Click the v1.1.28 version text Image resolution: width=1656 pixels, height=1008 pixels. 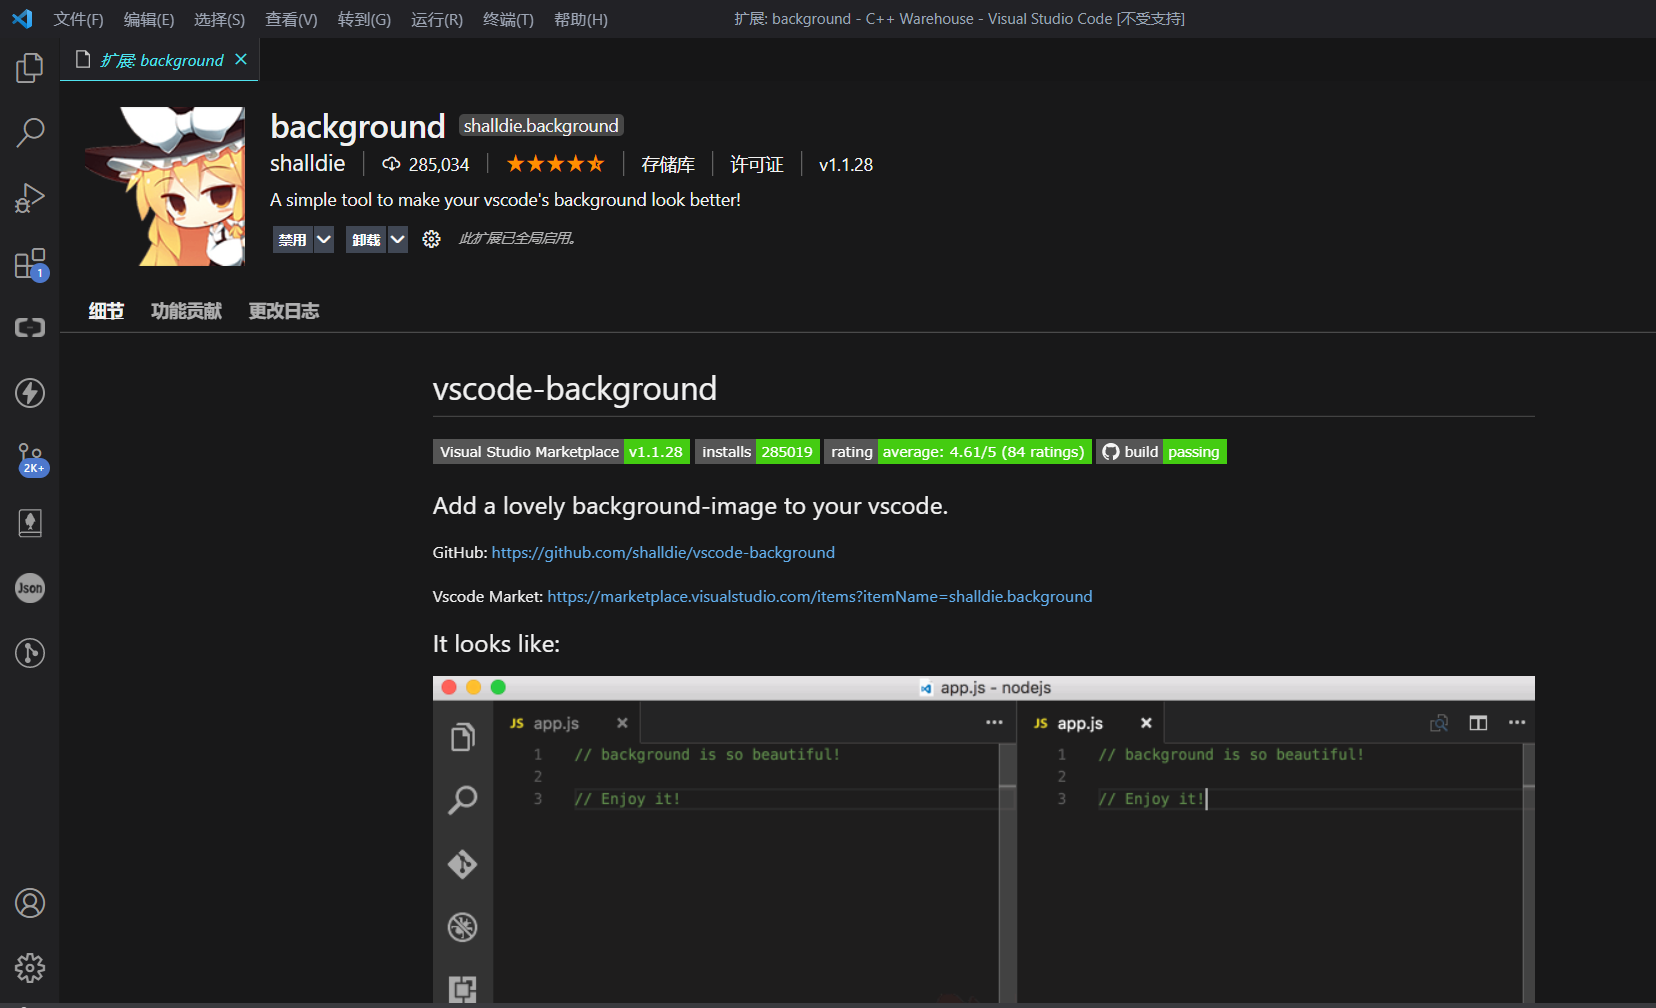tap(846, 164)
